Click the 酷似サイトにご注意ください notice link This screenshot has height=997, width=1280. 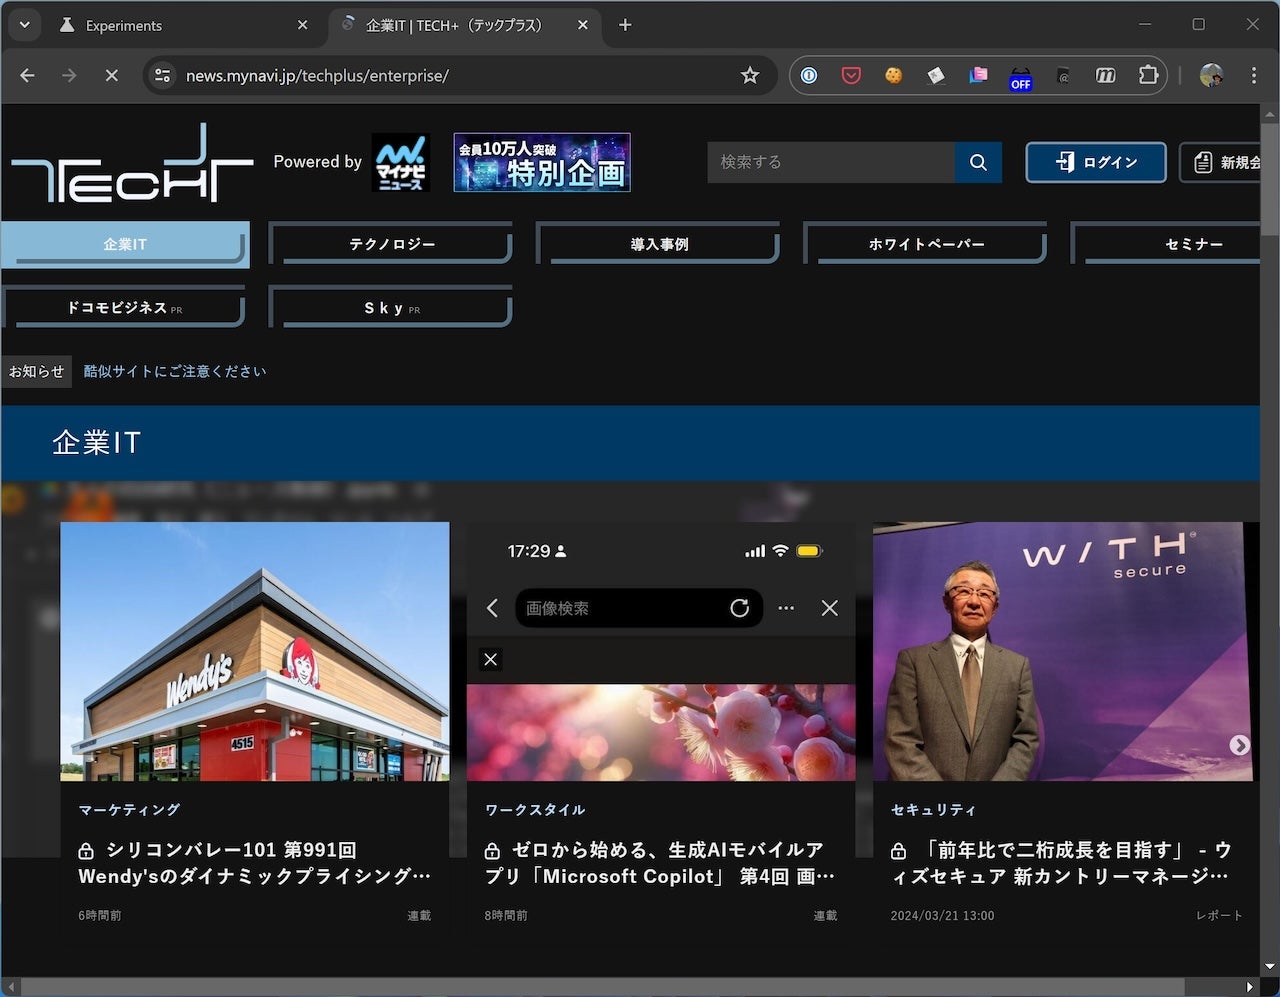[175, 371]
